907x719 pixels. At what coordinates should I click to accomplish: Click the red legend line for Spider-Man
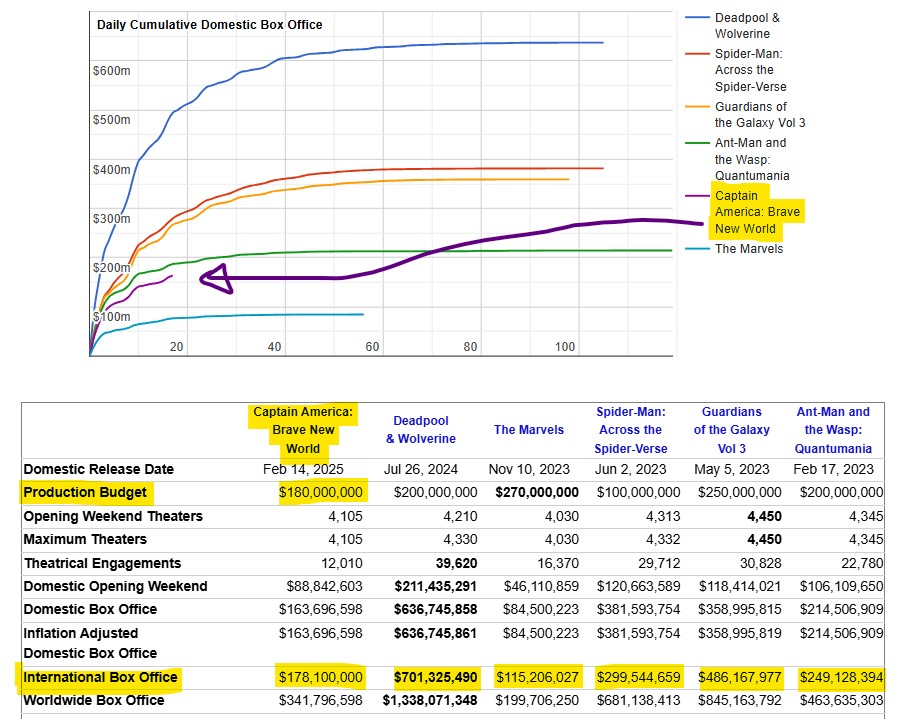tap(696, 54)
